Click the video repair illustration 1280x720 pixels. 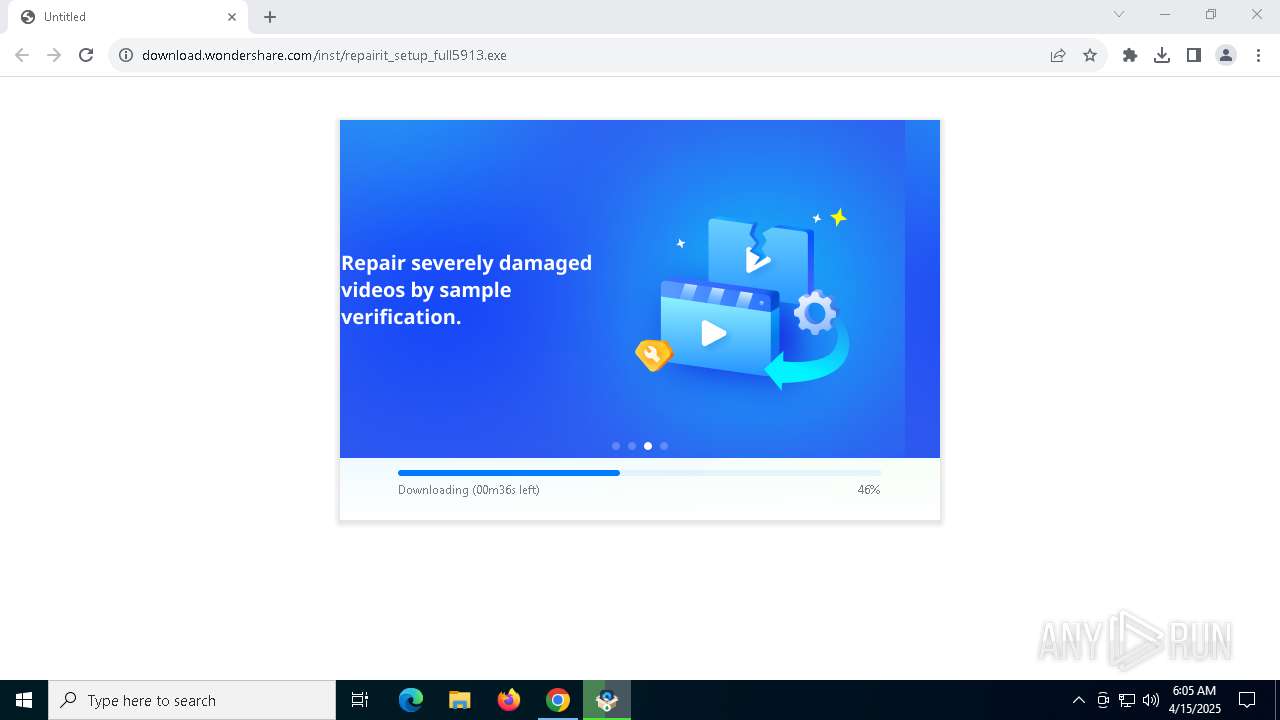tap(743, 298)
